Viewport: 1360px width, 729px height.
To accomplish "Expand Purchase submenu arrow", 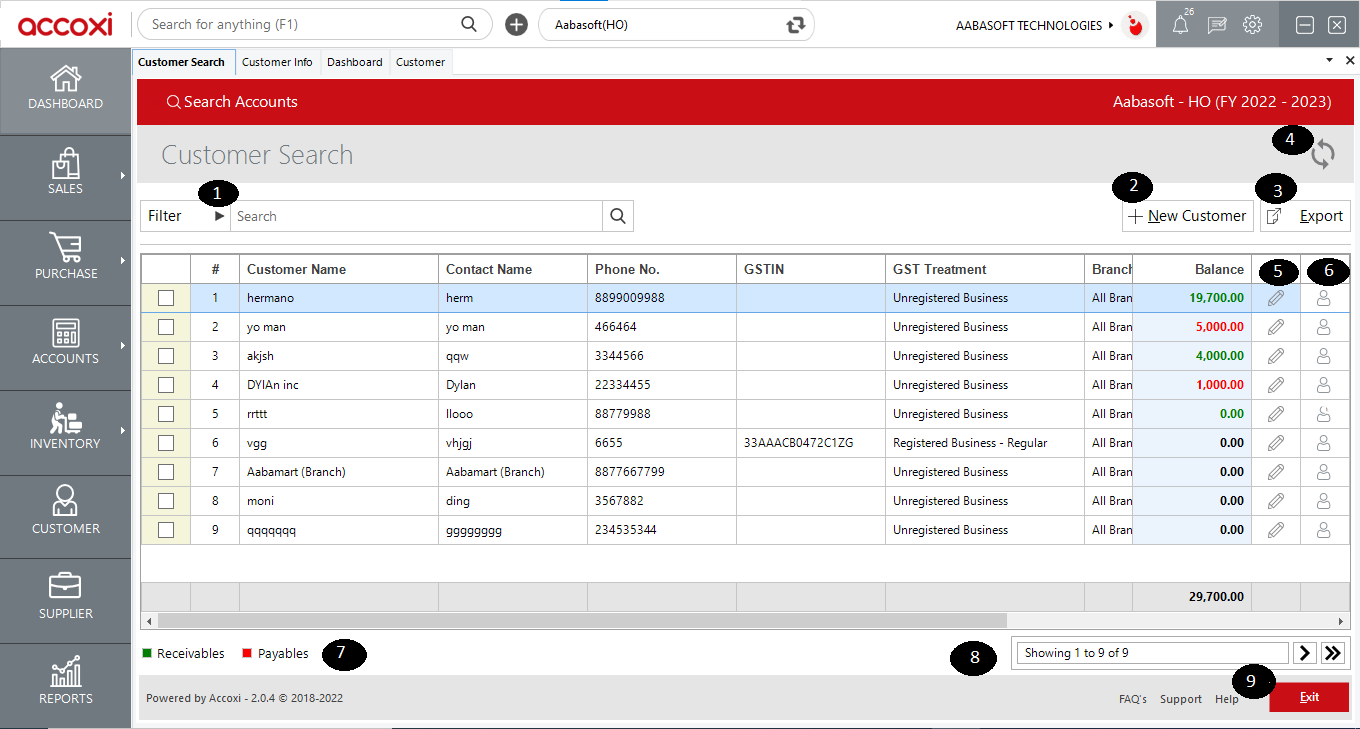I will click(123, 261).
